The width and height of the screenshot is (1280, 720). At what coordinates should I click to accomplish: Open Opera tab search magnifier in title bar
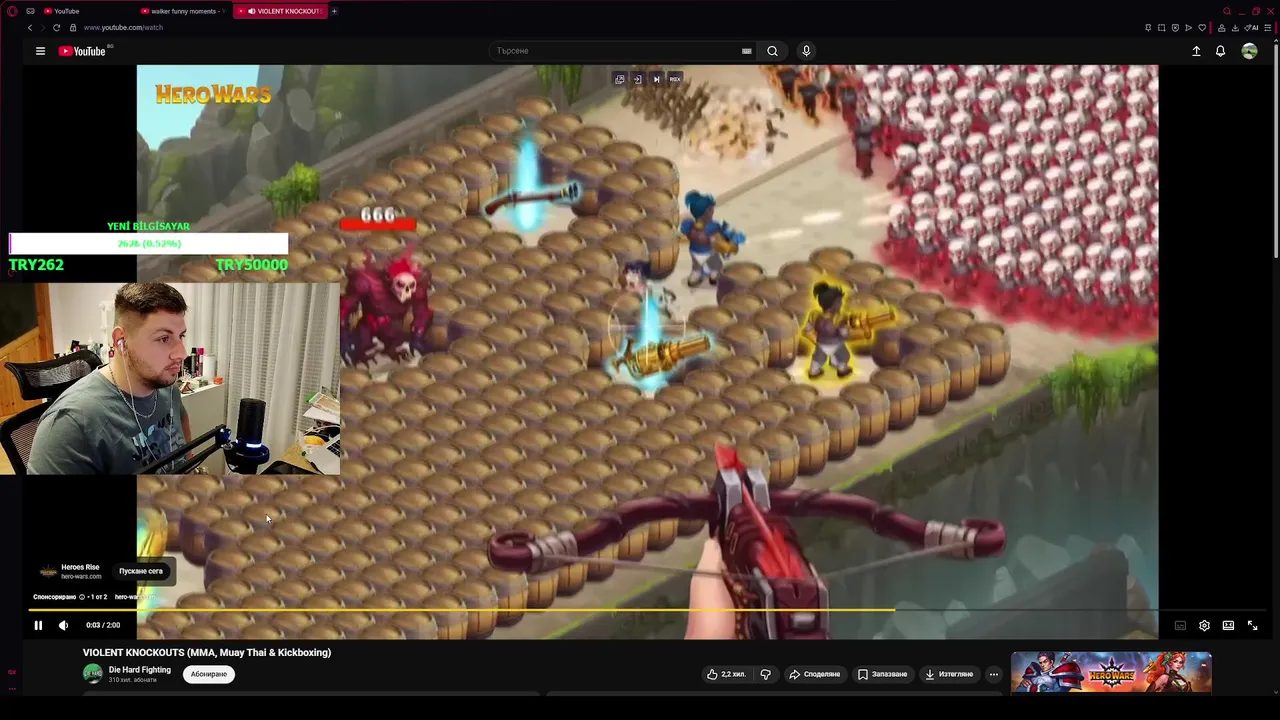pos(1227,11)
